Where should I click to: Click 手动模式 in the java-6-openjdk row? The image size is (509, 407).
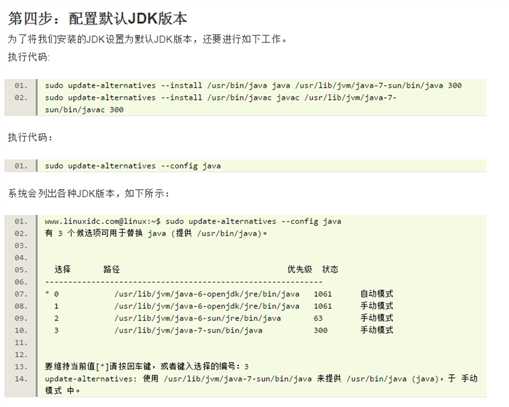click(377, 306)
